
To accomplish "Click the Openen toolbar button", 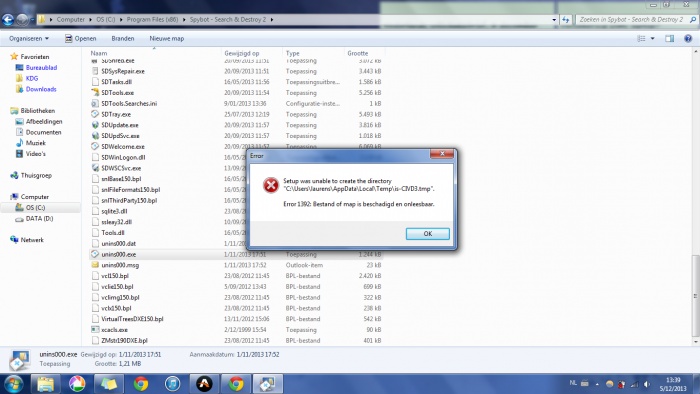I will tap(81, 39).
